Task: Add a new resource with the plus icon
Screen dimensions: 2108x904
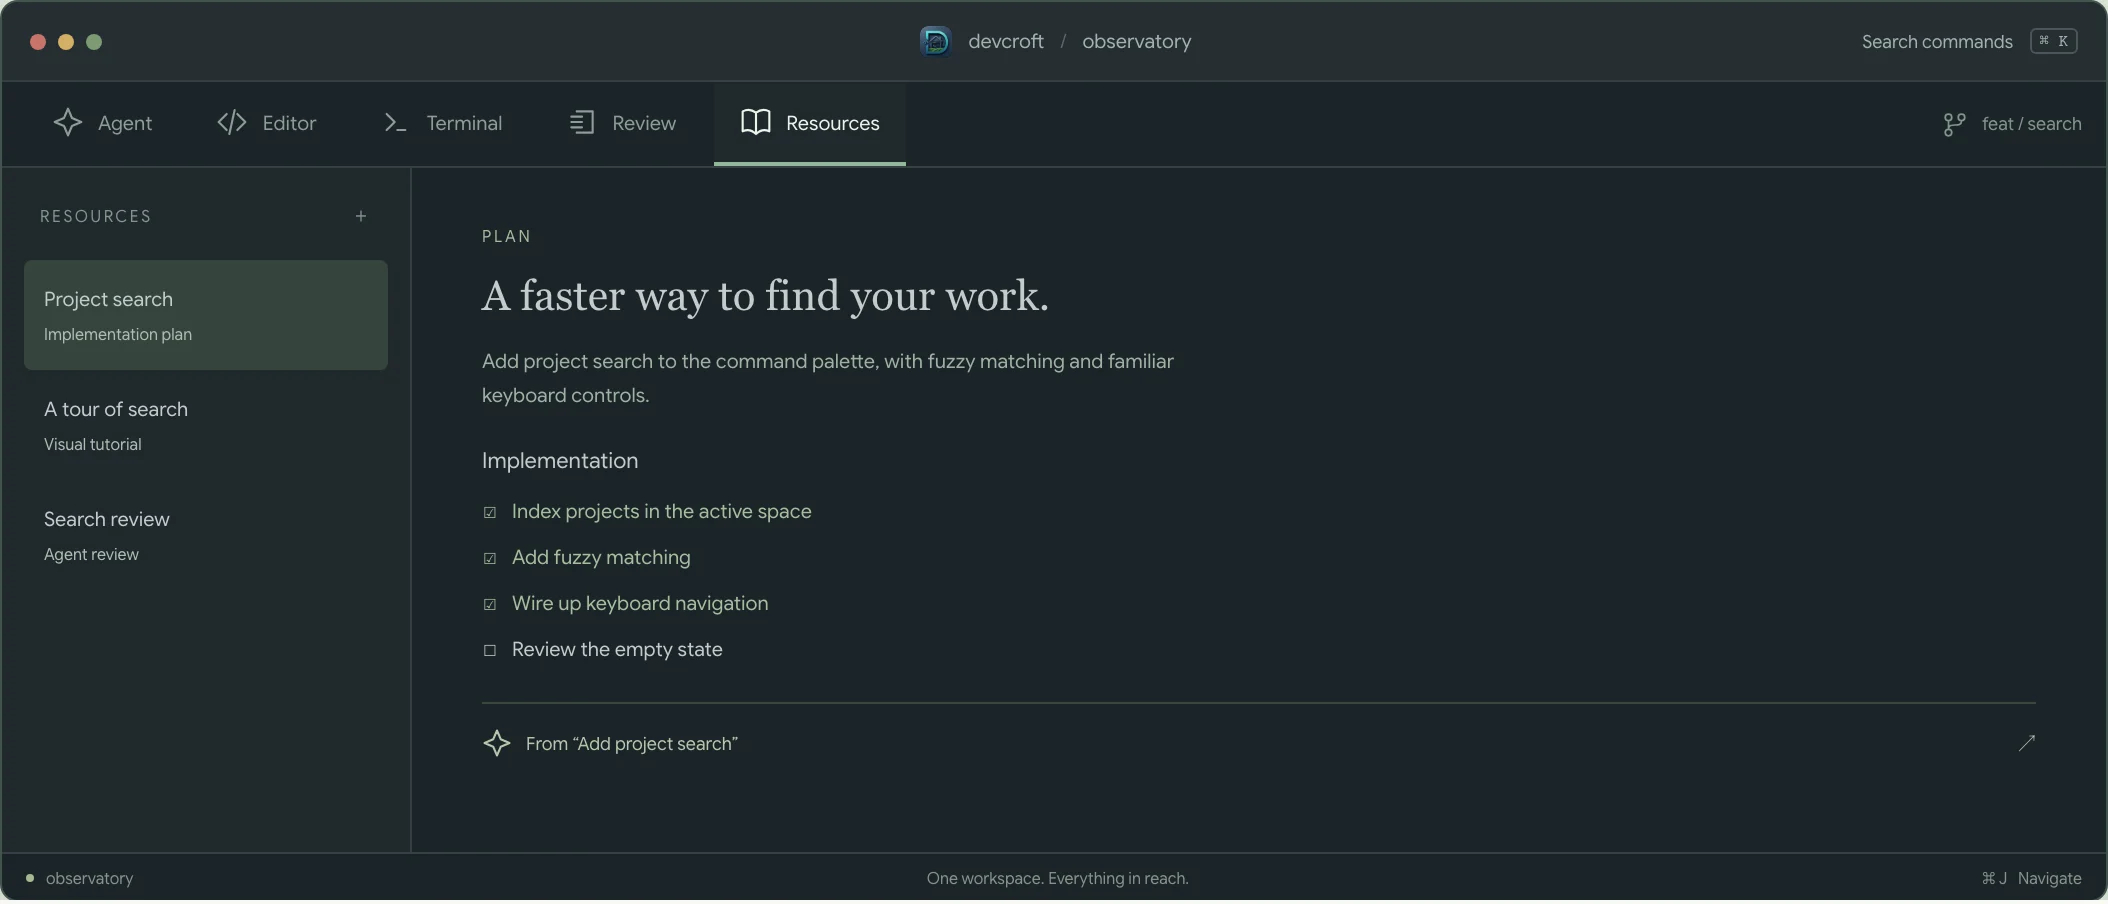Action: point(361,216)
